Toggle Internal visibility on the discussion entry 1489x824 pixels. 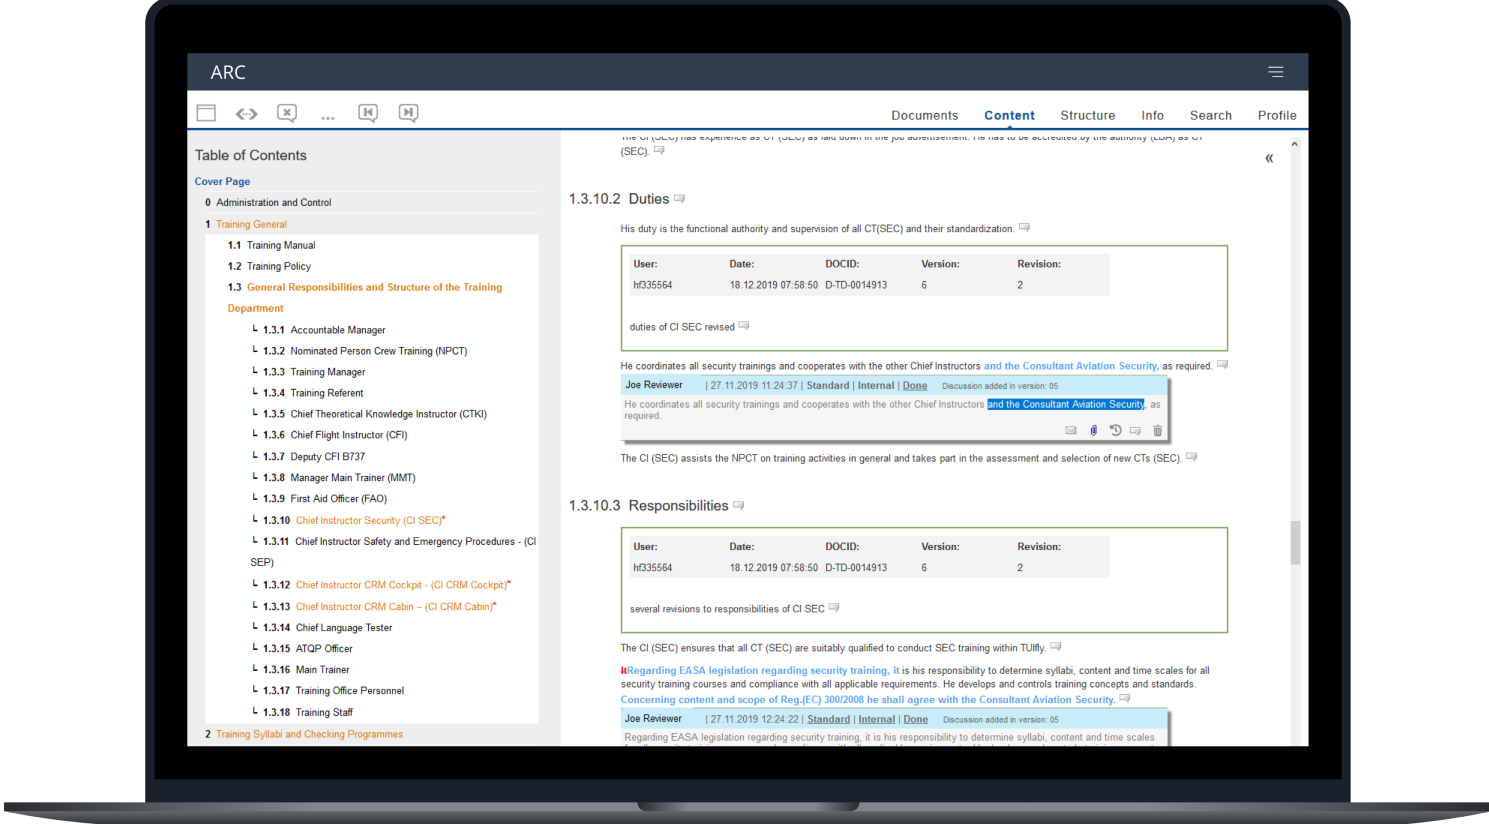pyautogui.click(x=876, y=385)
